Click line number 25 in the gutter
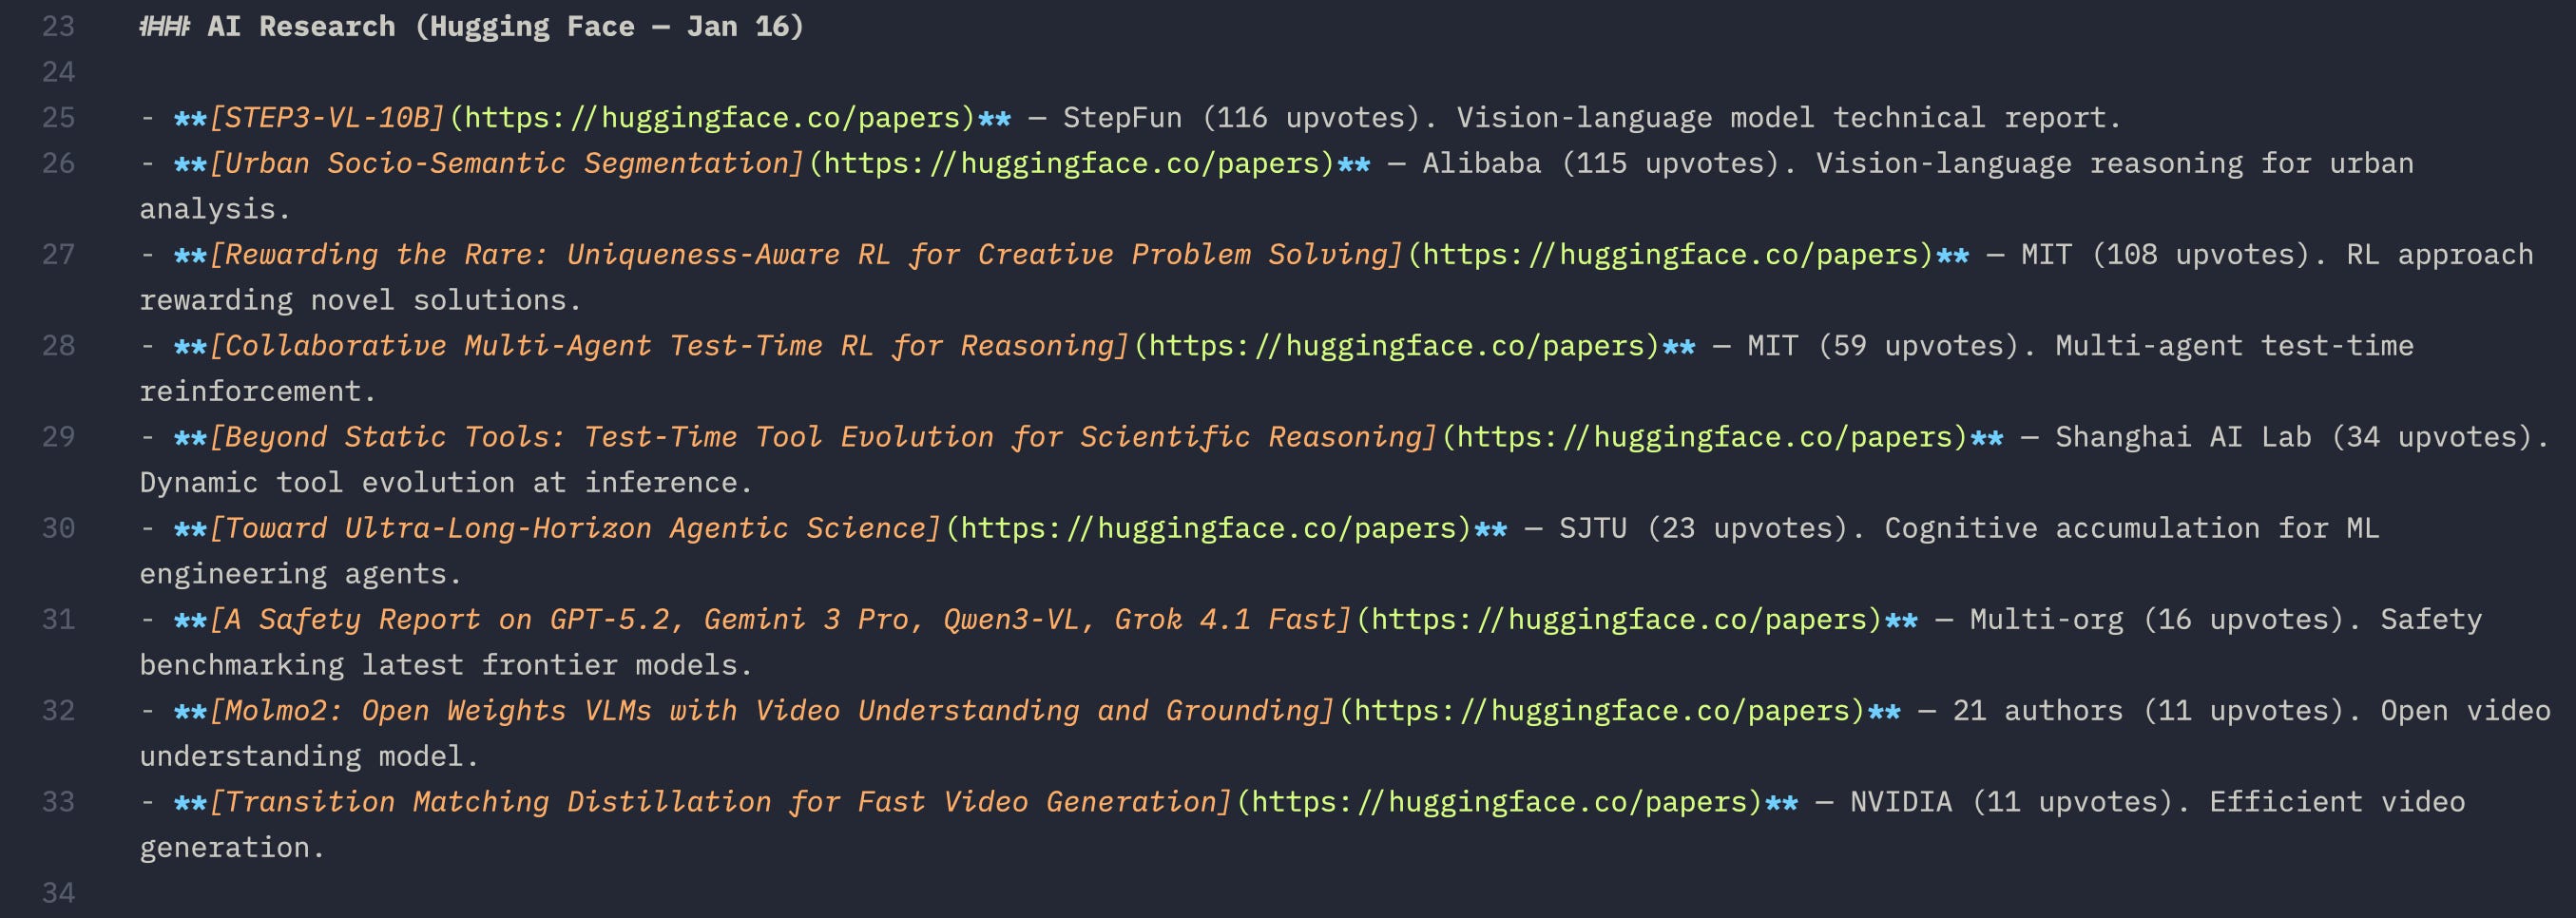The width and height of the screenshot is (2576, 918). click(x=58, y=118)
